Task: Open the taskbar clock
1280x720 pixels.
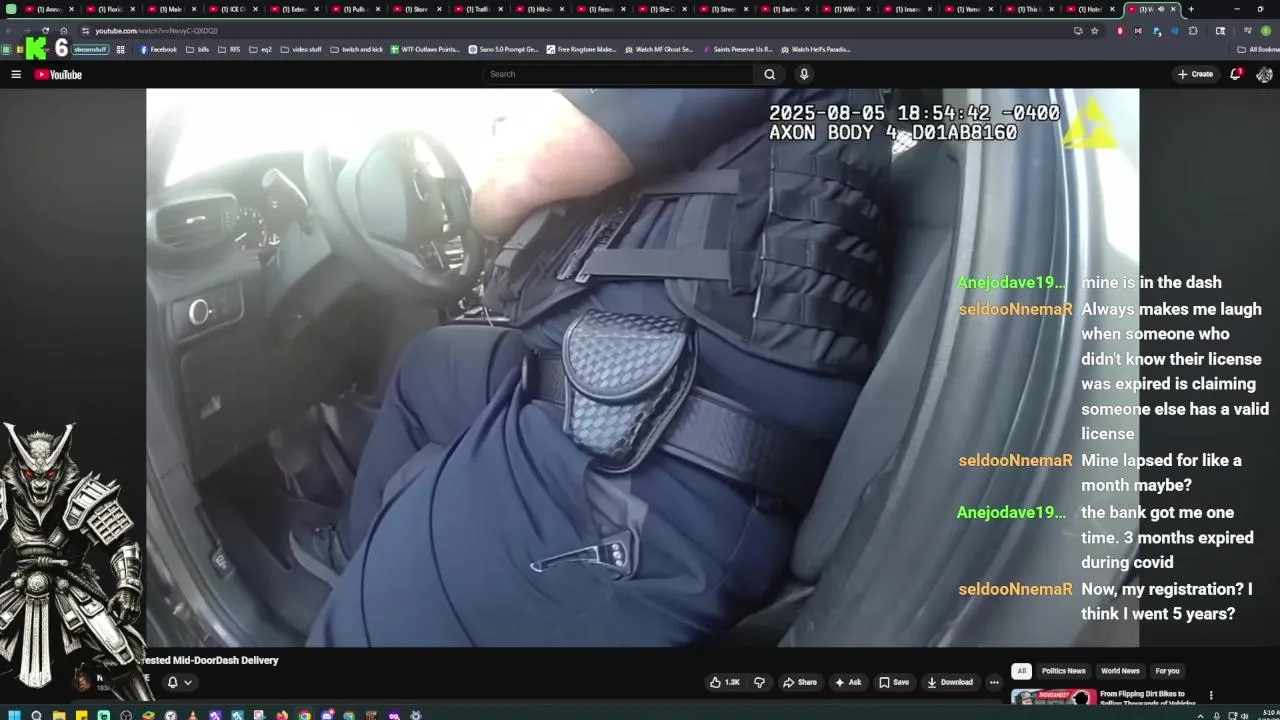Action: tap(1268, 714)
